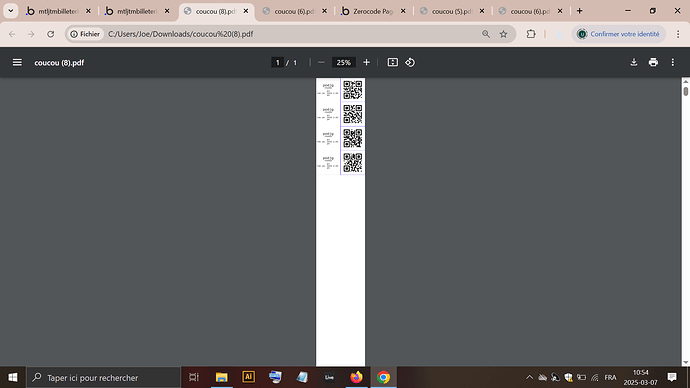This screenshot has width=690, height=388.
Task: Print the PDF document
Action: click(x=653, y=62)
